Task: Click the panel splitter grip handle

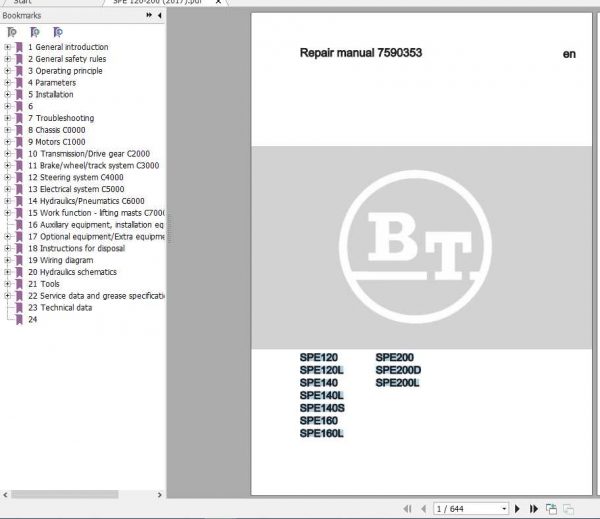Action: pos(170,228)
